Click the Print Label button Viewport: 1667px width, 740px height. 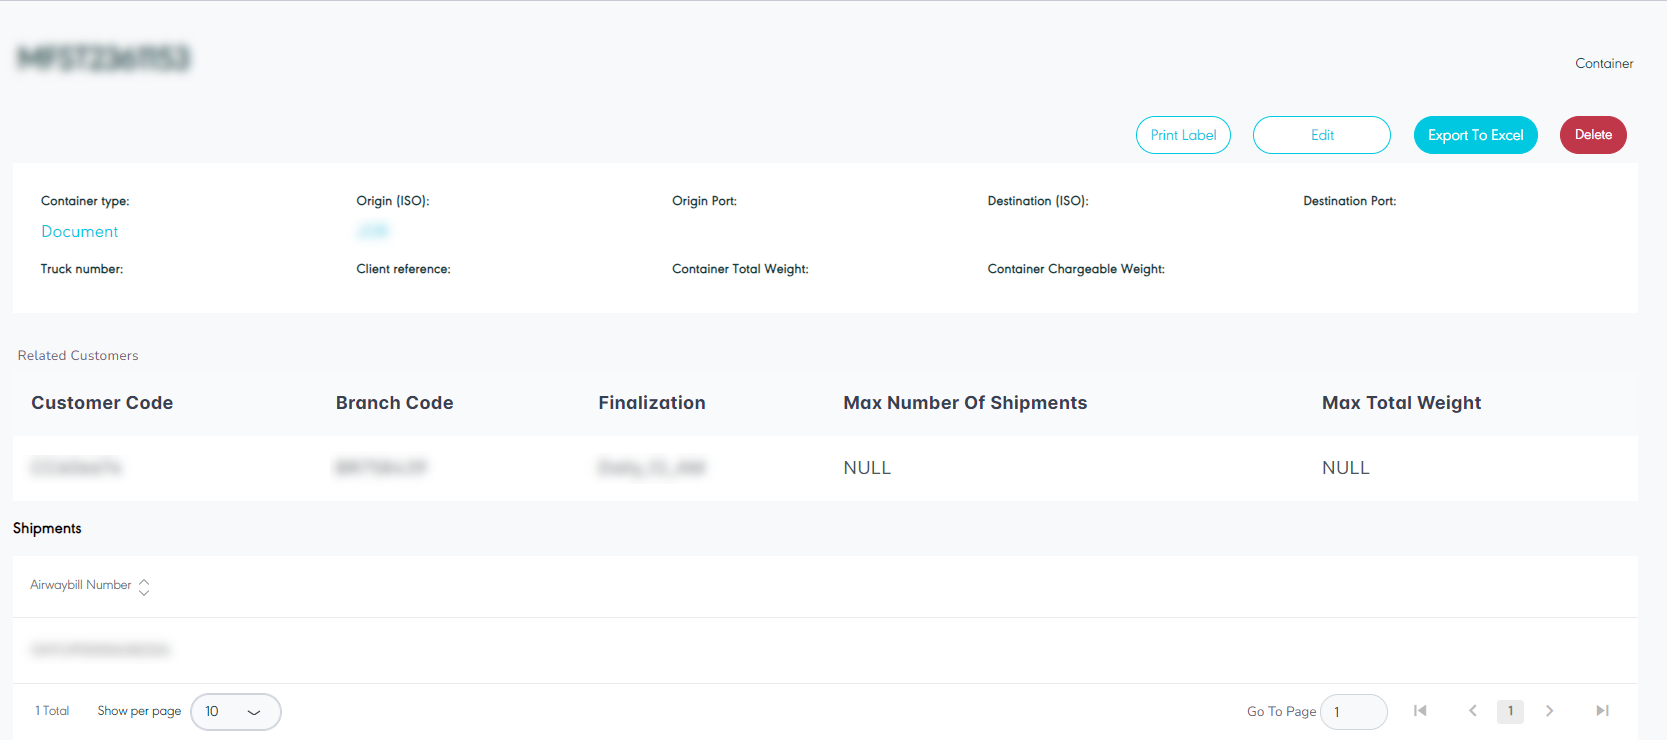click(1183, 135)
